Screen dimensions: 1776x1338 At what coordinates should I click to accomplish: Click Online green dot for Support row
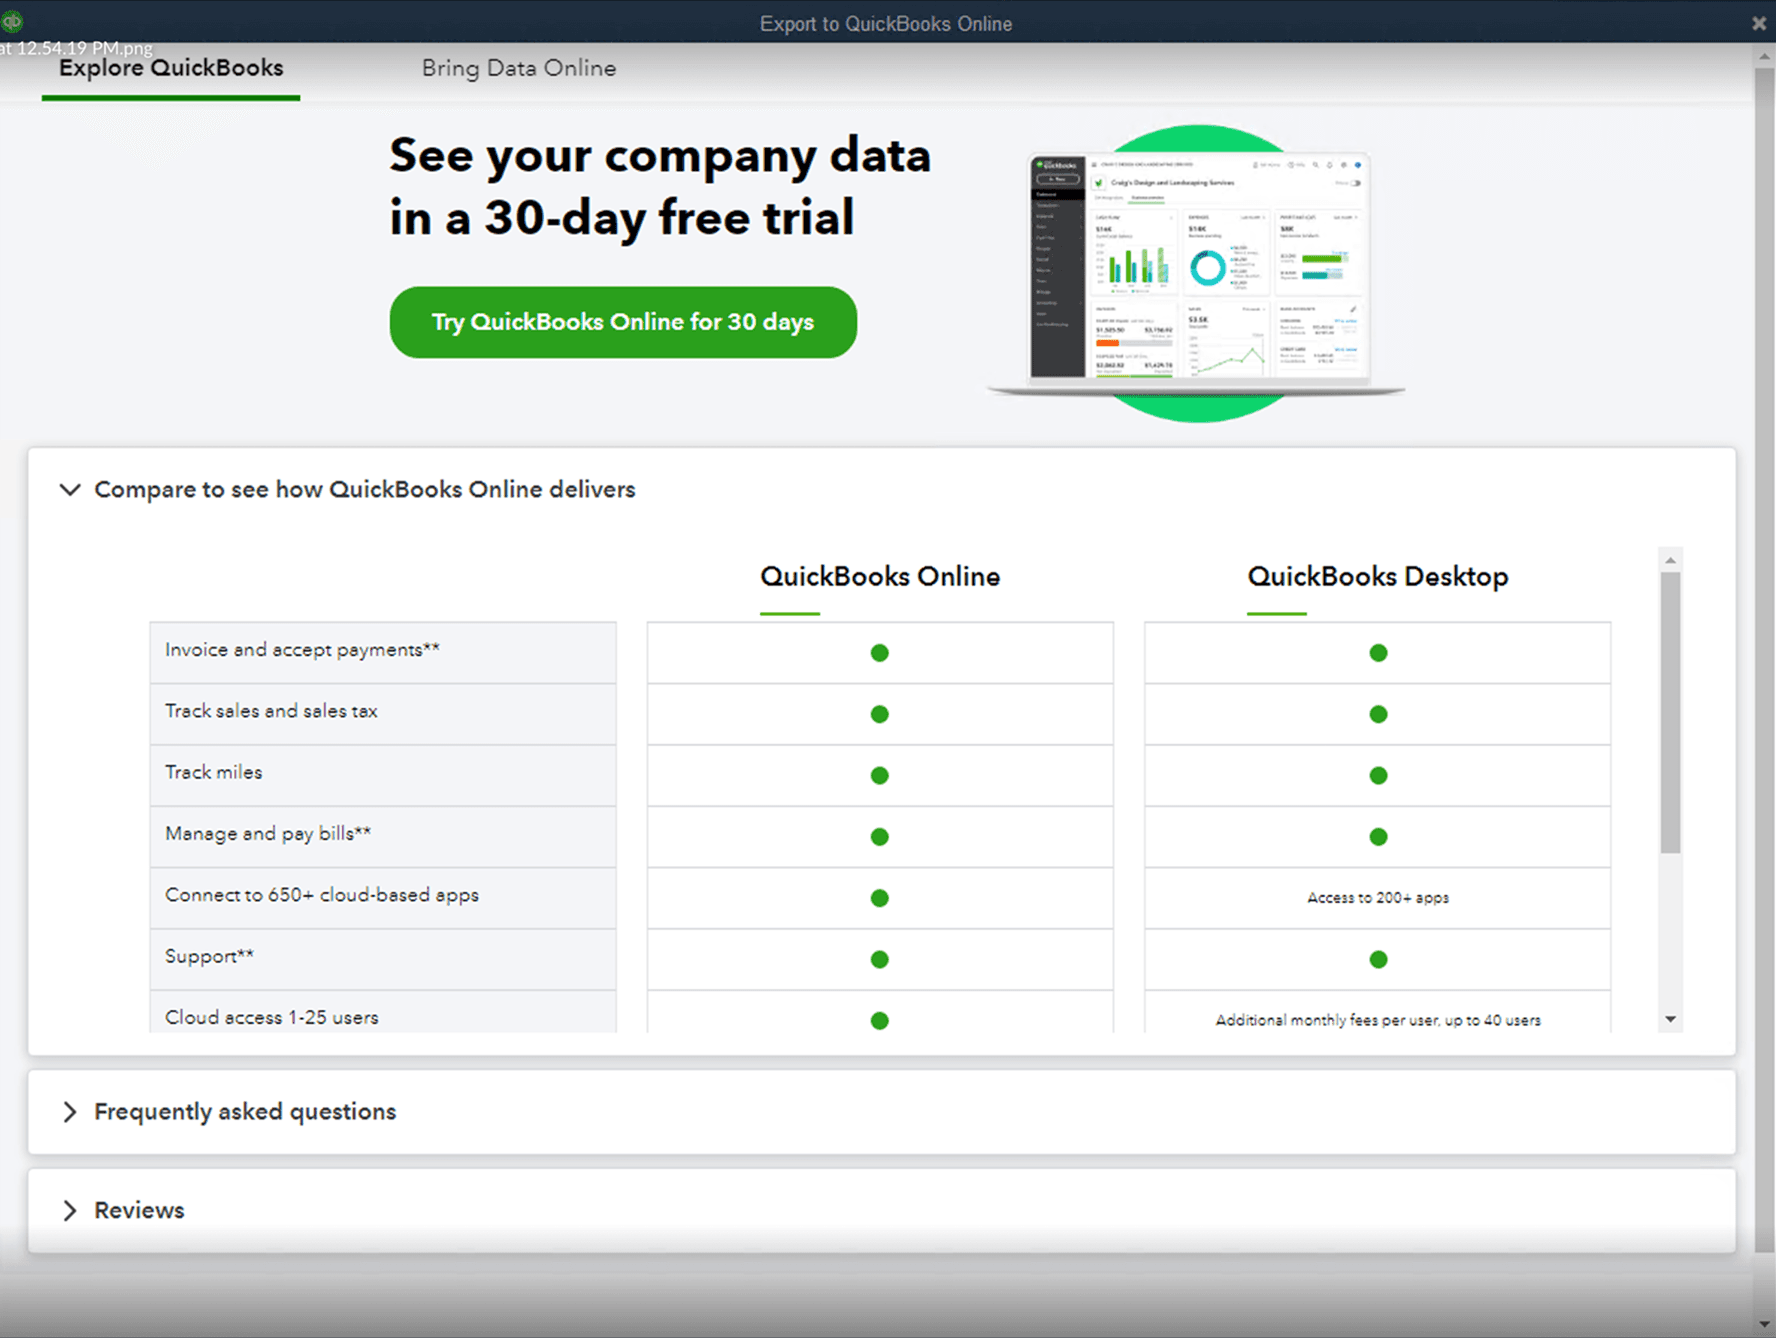(x=880, y=959)
